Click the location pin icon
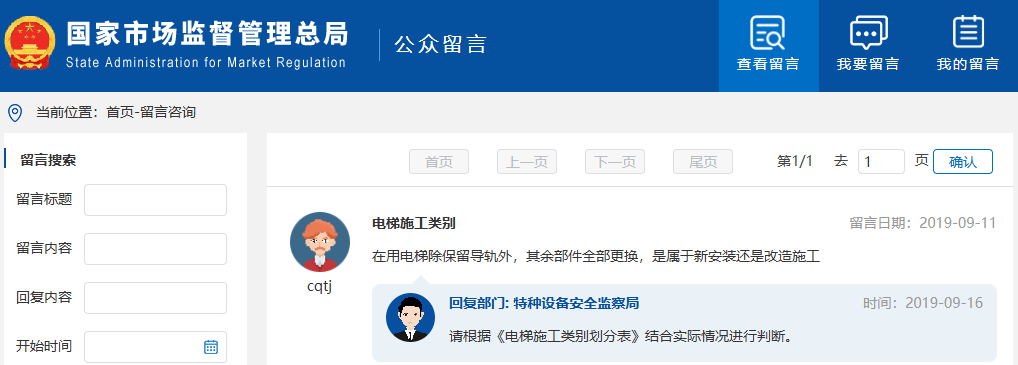This screenshot has height=365, width=1018. click(15, 113)
